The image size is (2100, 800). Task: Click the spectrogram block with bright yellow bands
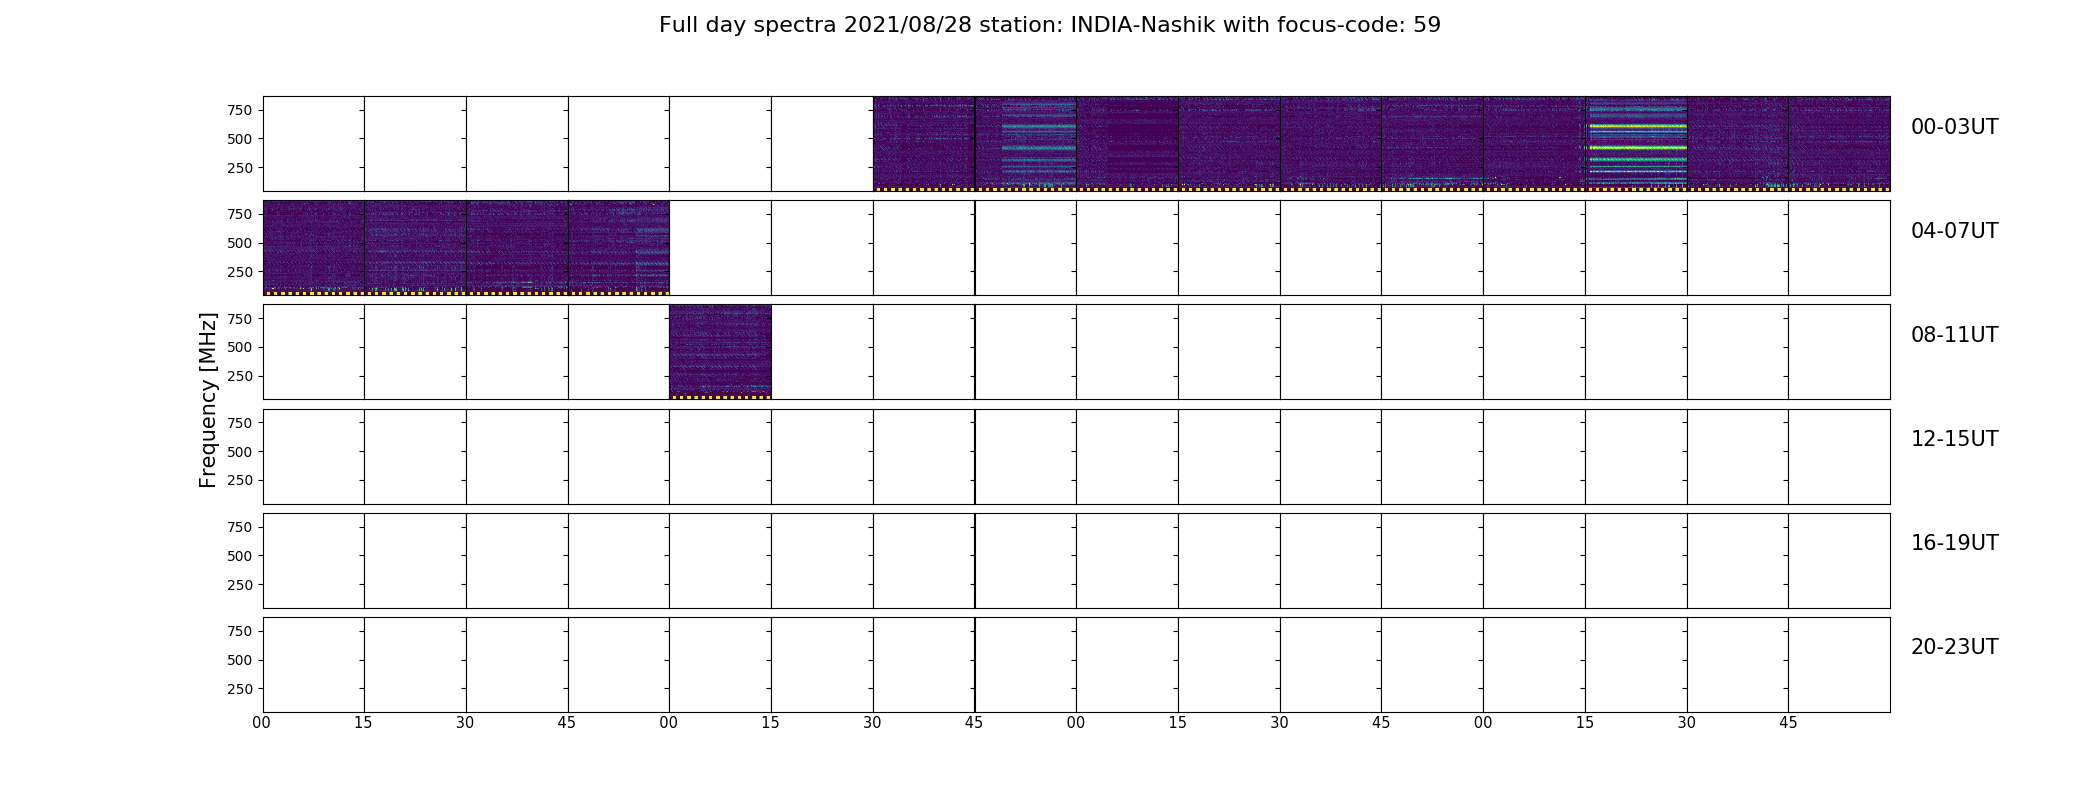(1636, 143)
